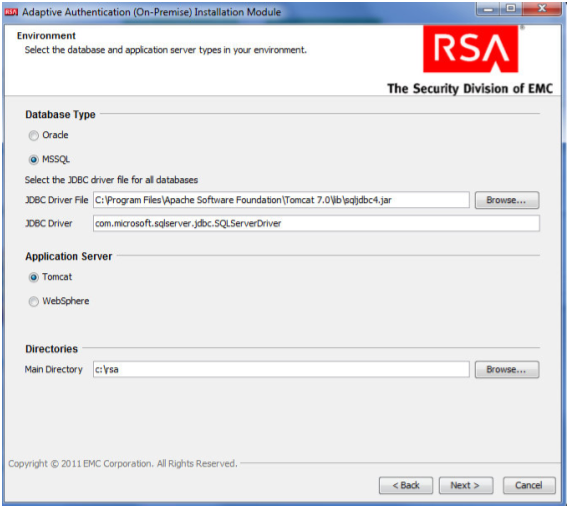Minimize the installer window
This screenshot has width=567, height=506.
488,9
